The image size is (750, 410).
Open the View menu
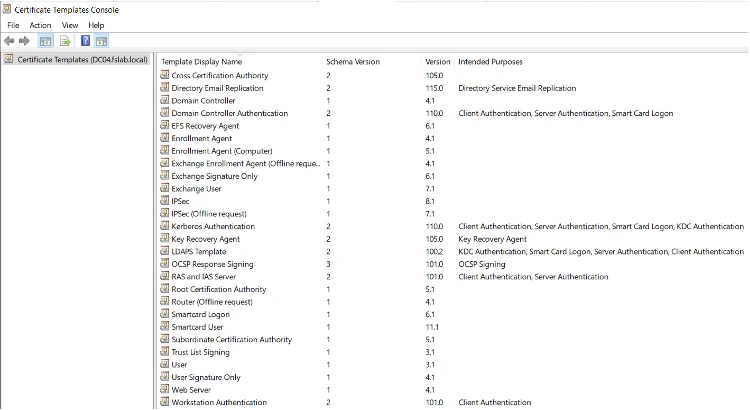click(x=70, y=25)
